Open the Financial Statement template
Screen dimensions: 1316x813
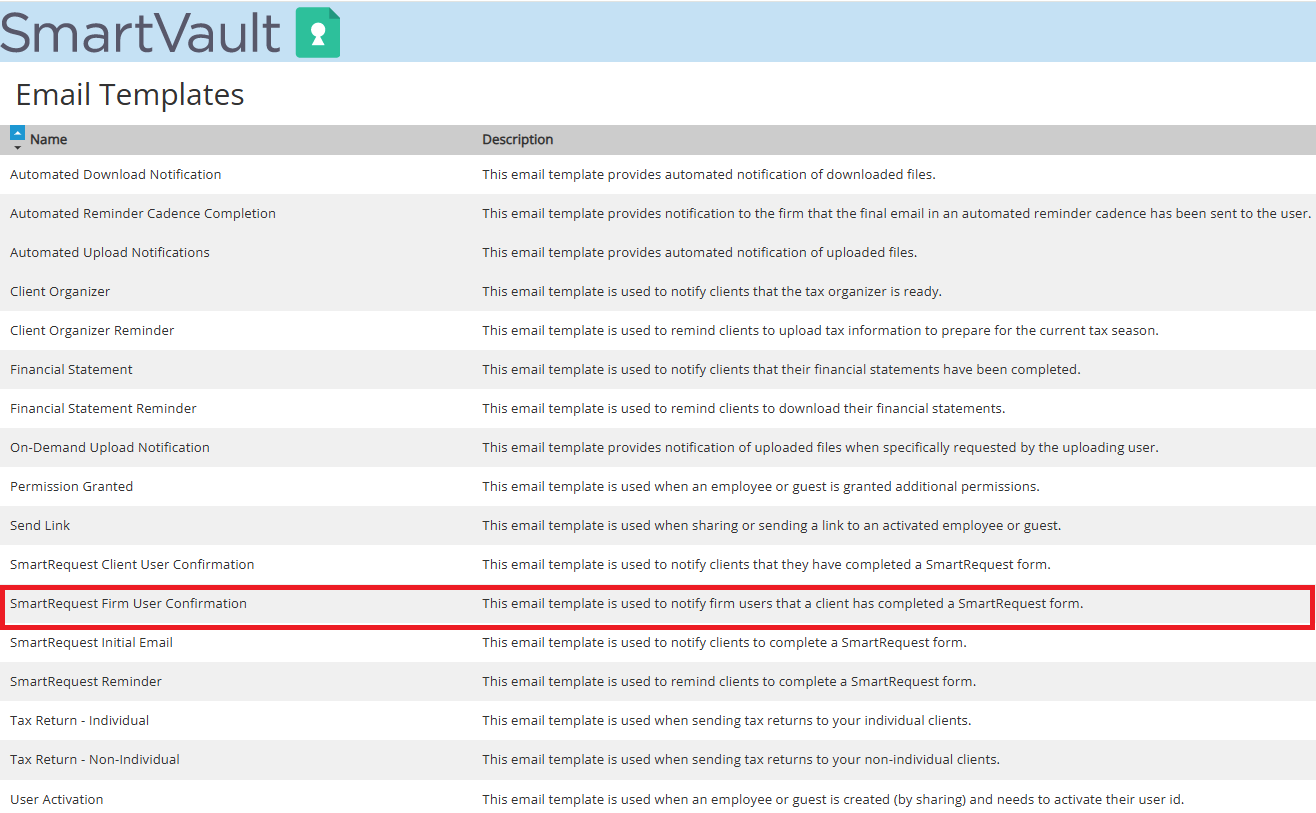[71, 369]
